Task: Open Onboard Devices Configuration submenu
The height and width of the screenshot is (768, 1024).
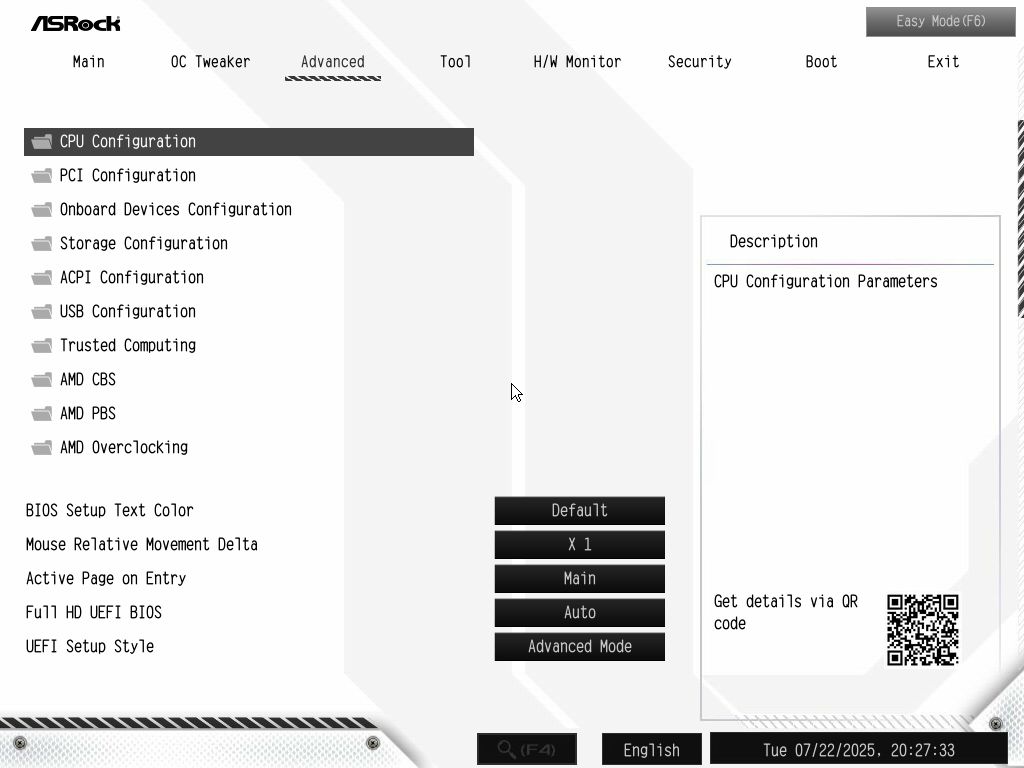Action: (176, 210)
